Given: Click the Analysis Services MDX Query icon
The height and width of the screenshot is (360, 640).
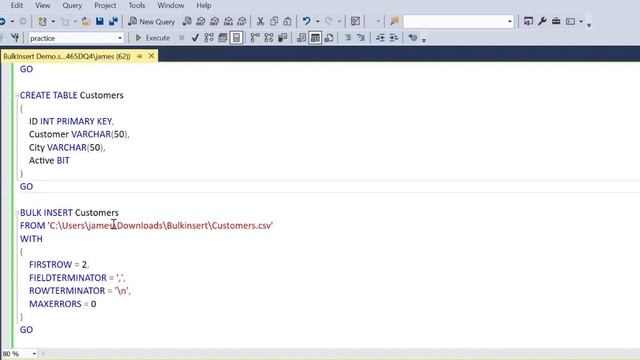Looking at the screenshot, I should point(200,21).
